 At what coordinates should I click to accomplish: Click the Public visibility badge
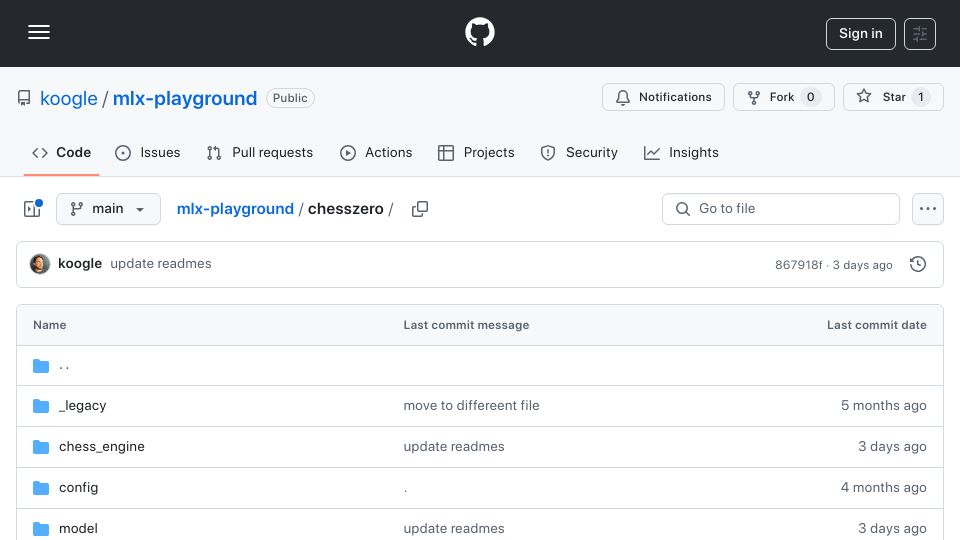click(290, 98)
